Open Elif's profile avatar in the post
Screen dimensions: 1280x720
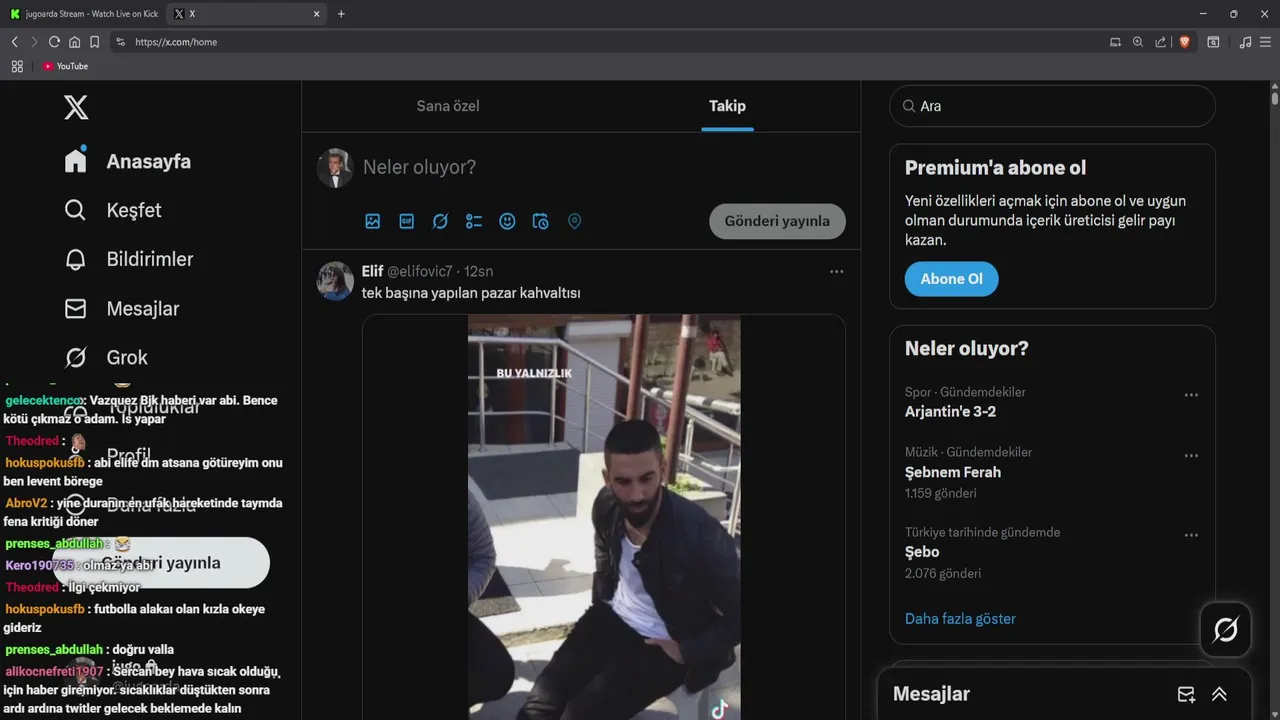[335, 281]
